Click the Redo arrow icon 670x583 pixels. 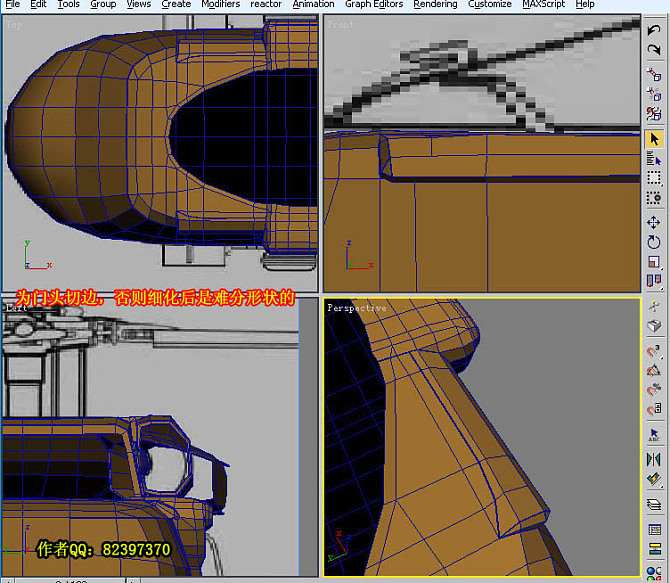click(653, 50)
